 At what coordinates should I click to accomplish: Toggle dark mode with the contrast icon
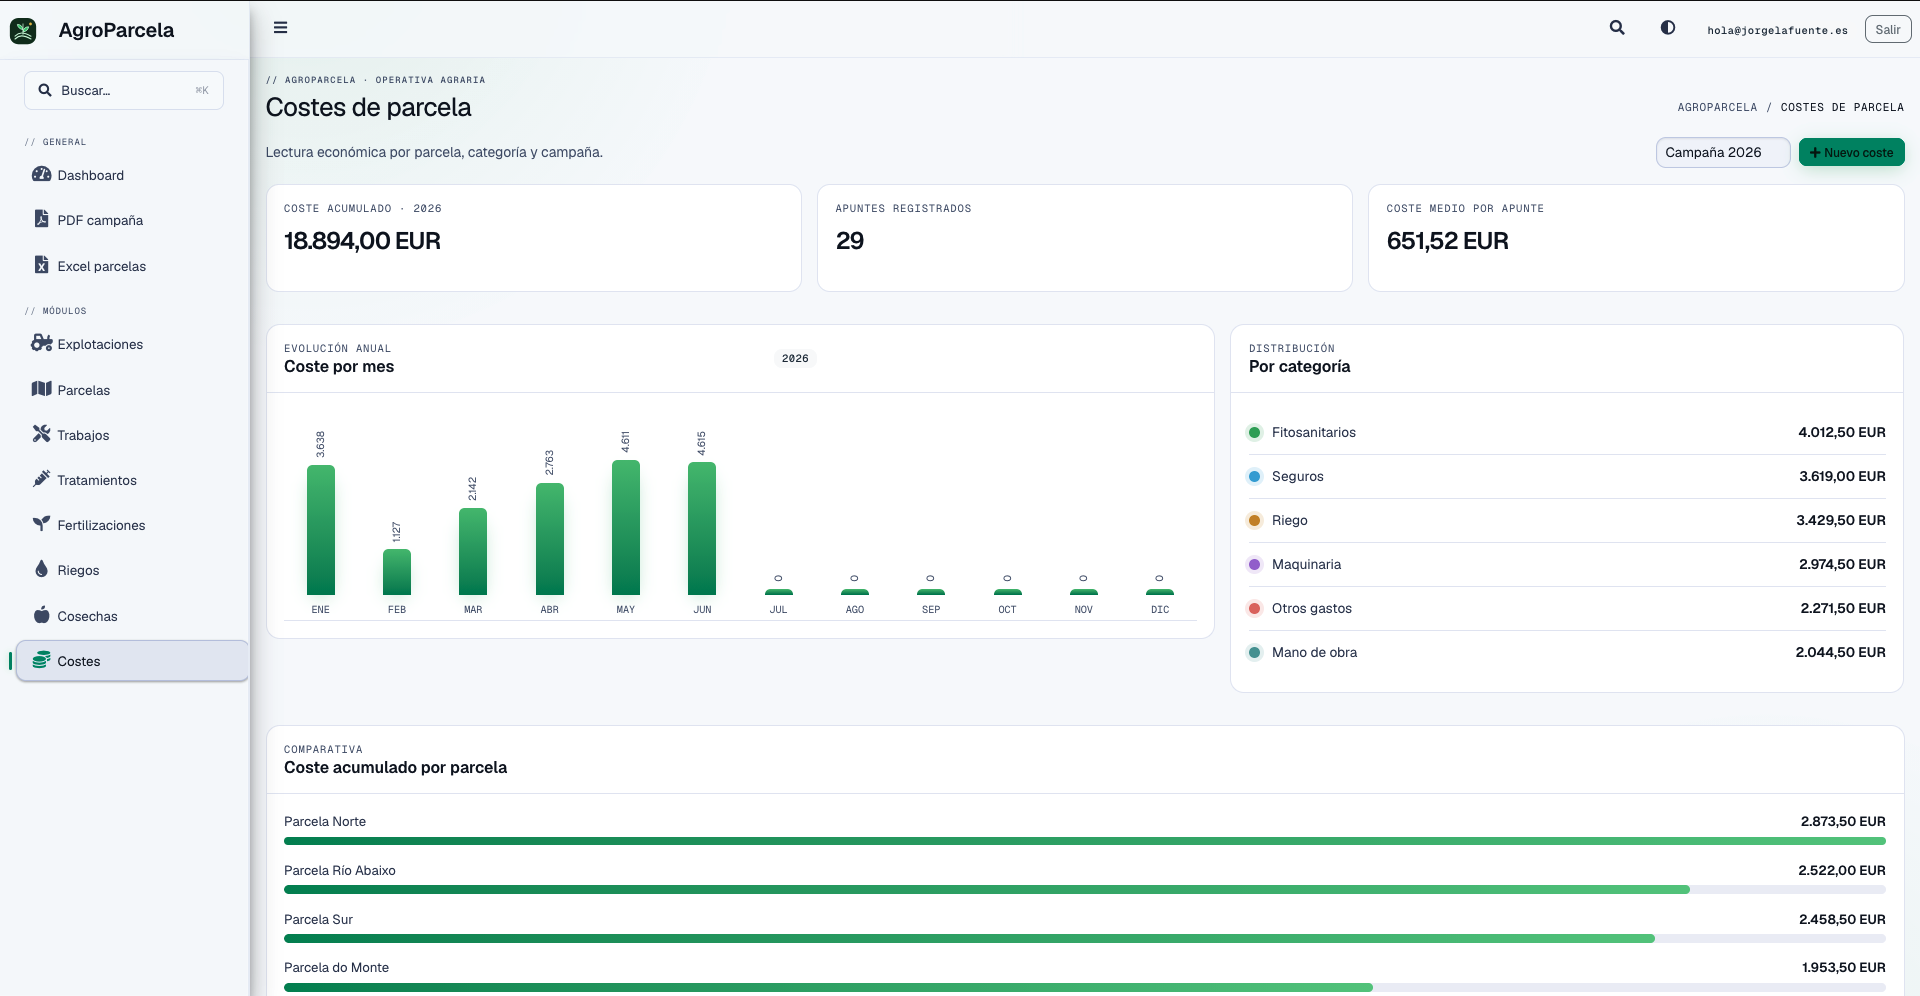pyautogui.click(x=1668, y=28)
